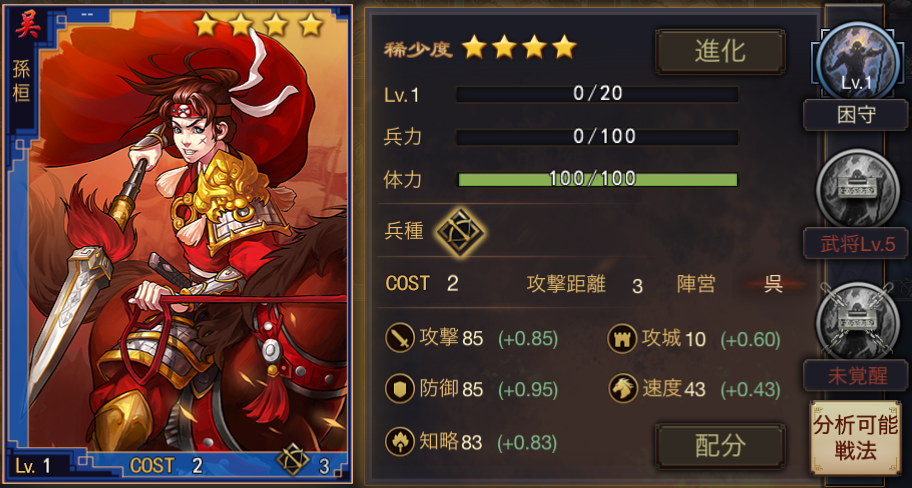
Task: Tap the troop type icon on card bottom
Action: coord(293,461)
